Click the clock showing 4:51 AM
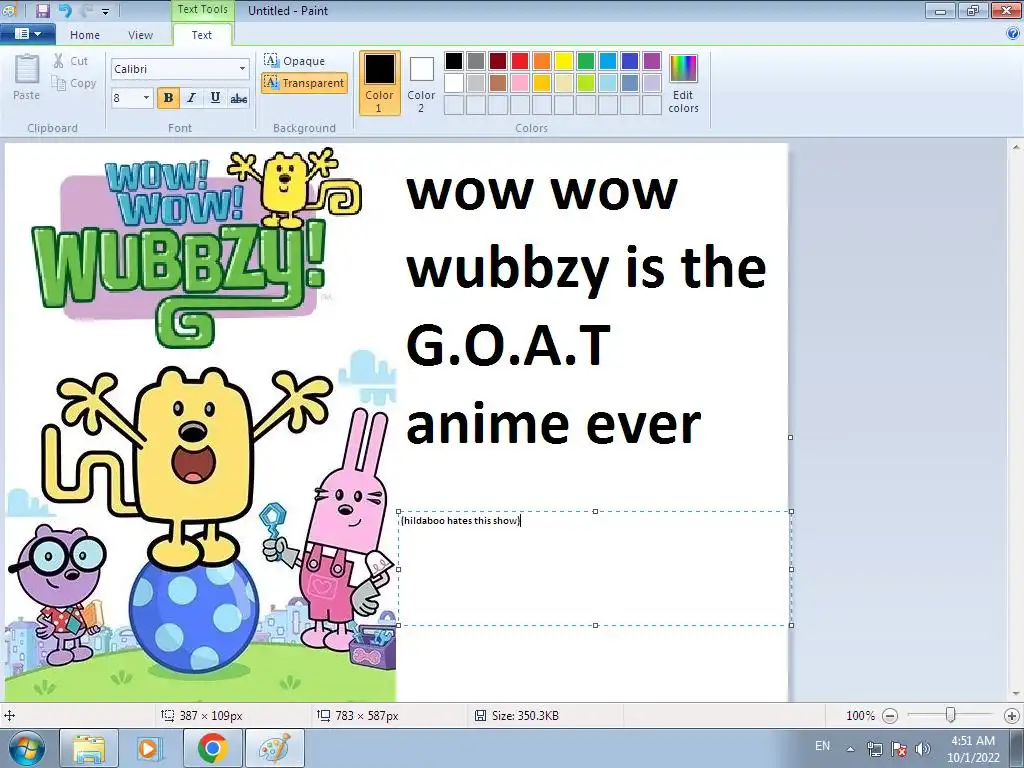1024x768 pixels. pos(973,749)
